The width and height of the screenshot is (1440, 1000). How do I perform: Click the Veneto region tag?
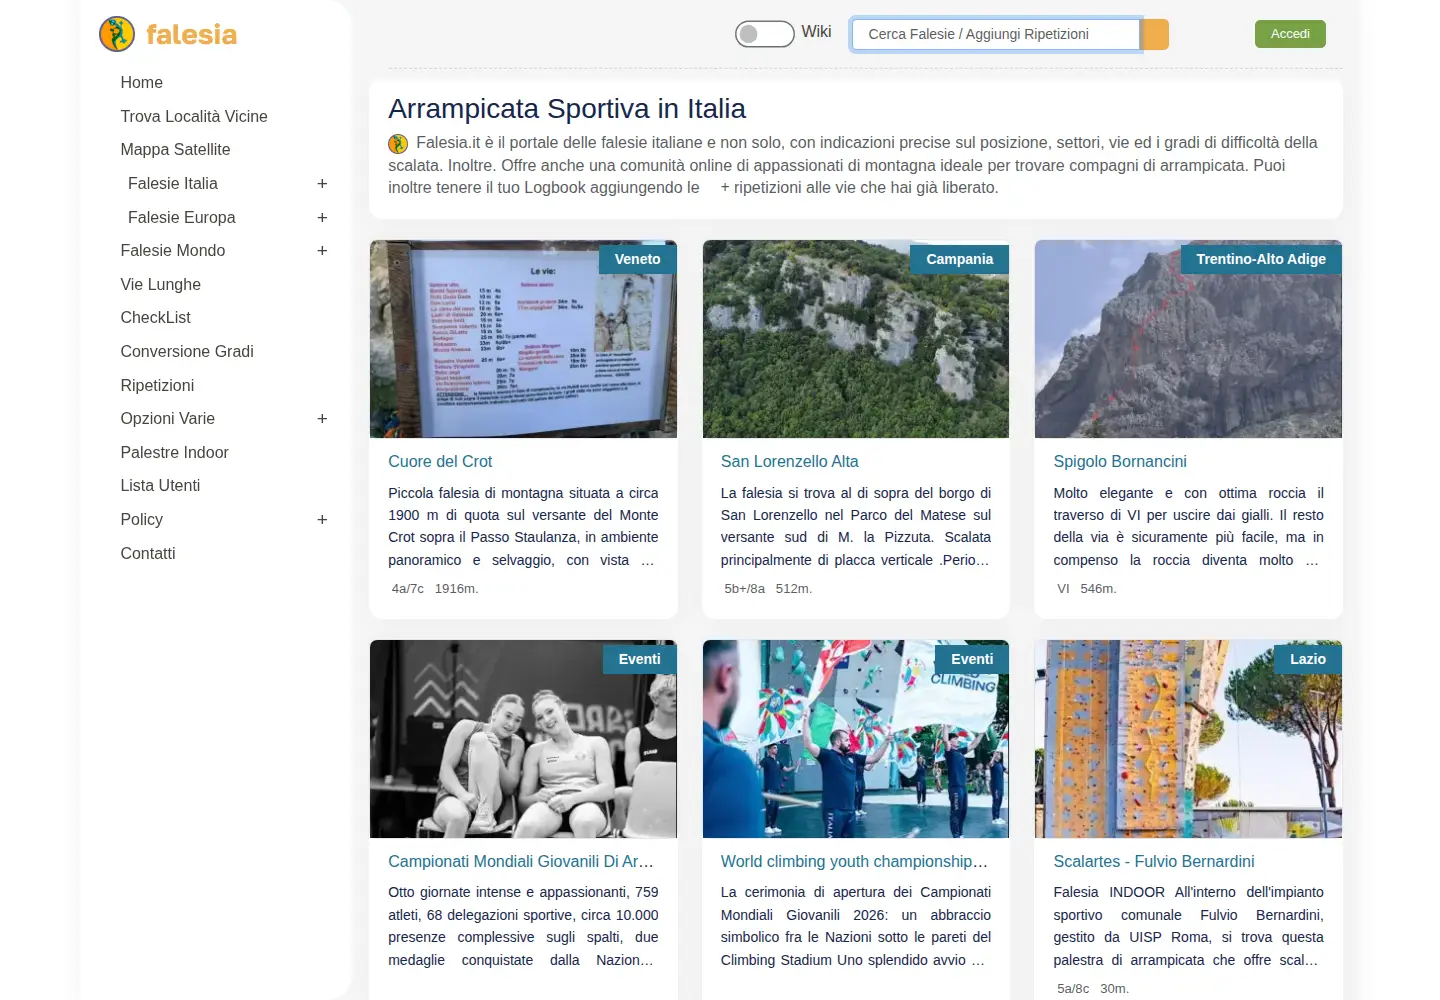638,260
